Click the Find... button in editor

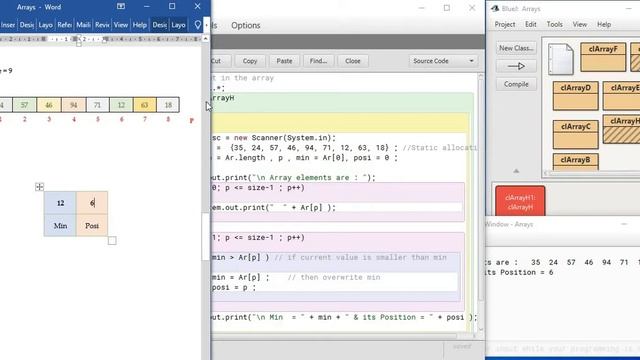[318, 61]
